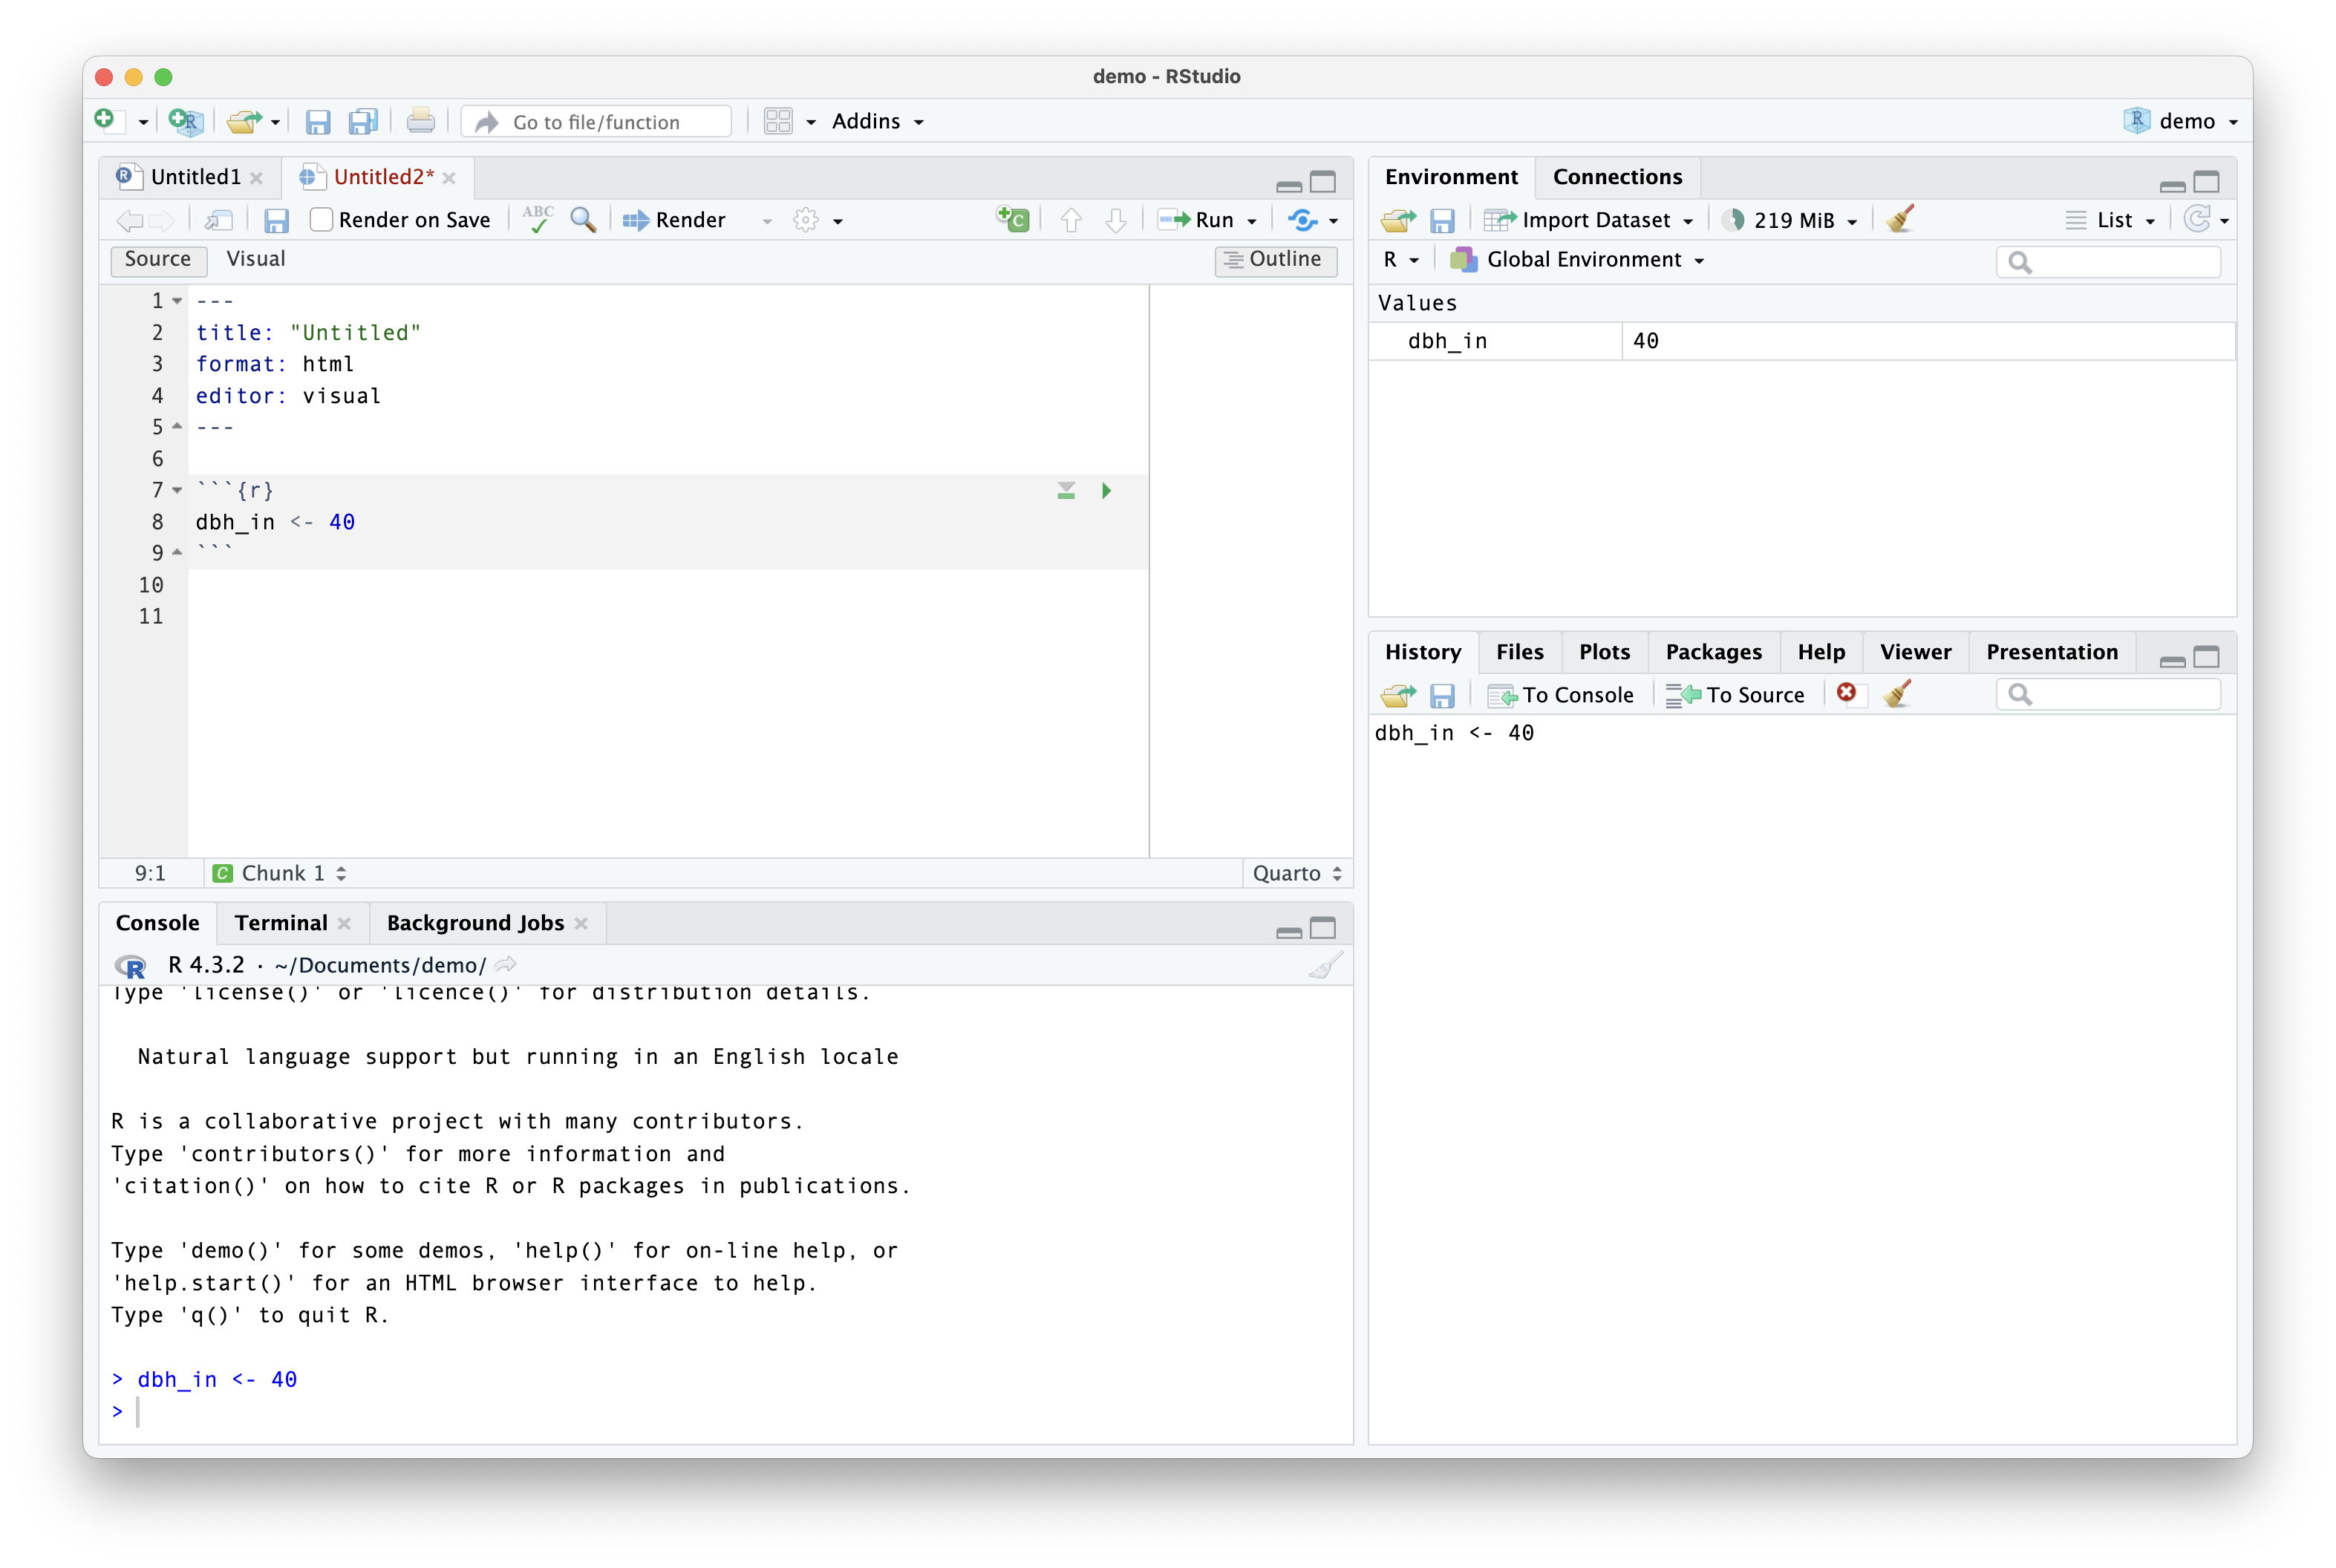Screen dimensions: 2336x1568
Task: Open Import Dataset dropdown
Action: click(x=1594, y=220)
